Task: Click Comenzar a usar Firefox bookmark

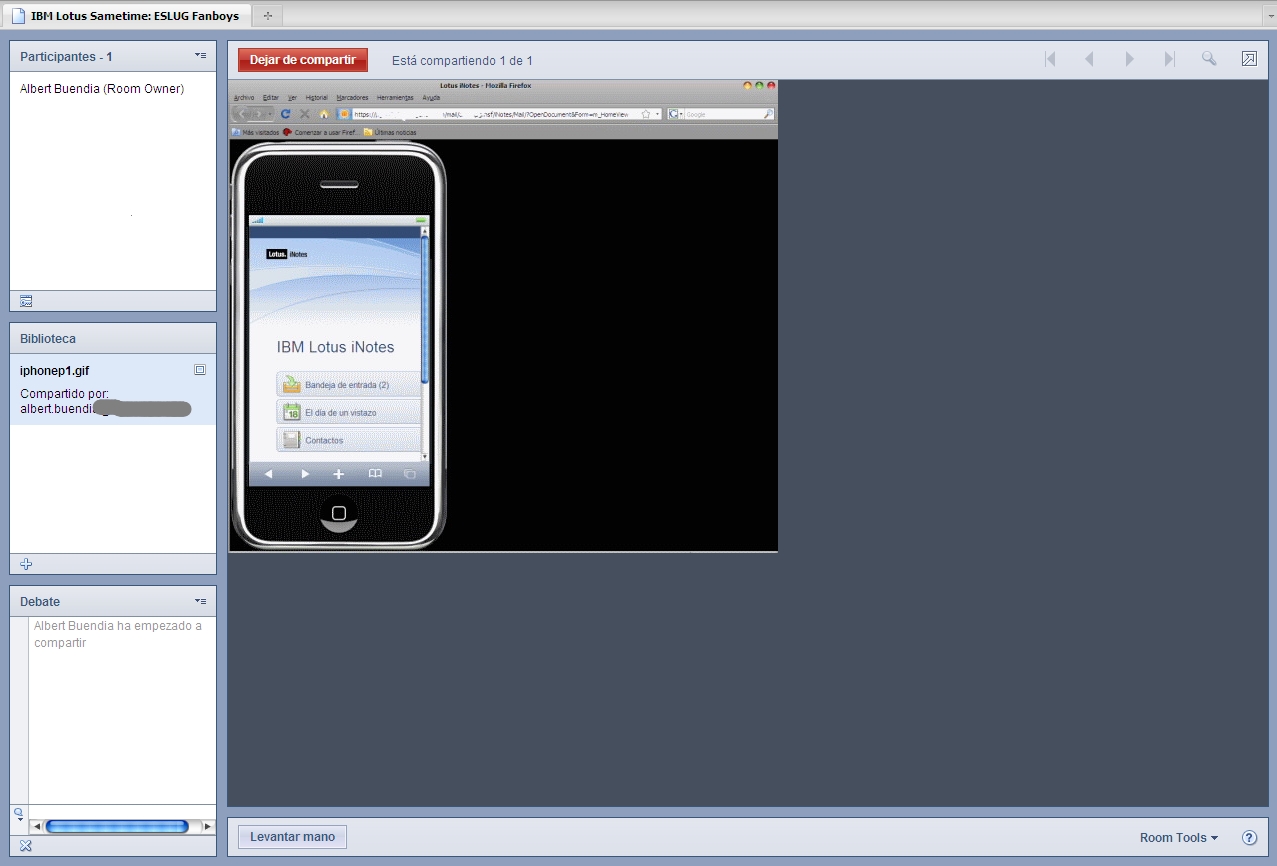Action: click(319, 132)
